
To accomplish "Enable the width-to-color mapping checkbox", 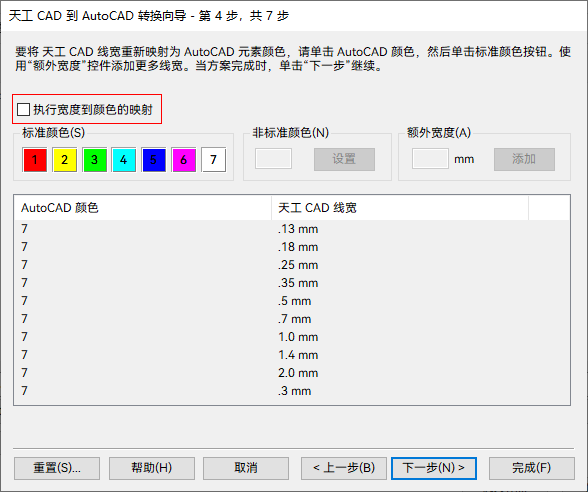I will (x=24, y=110).
